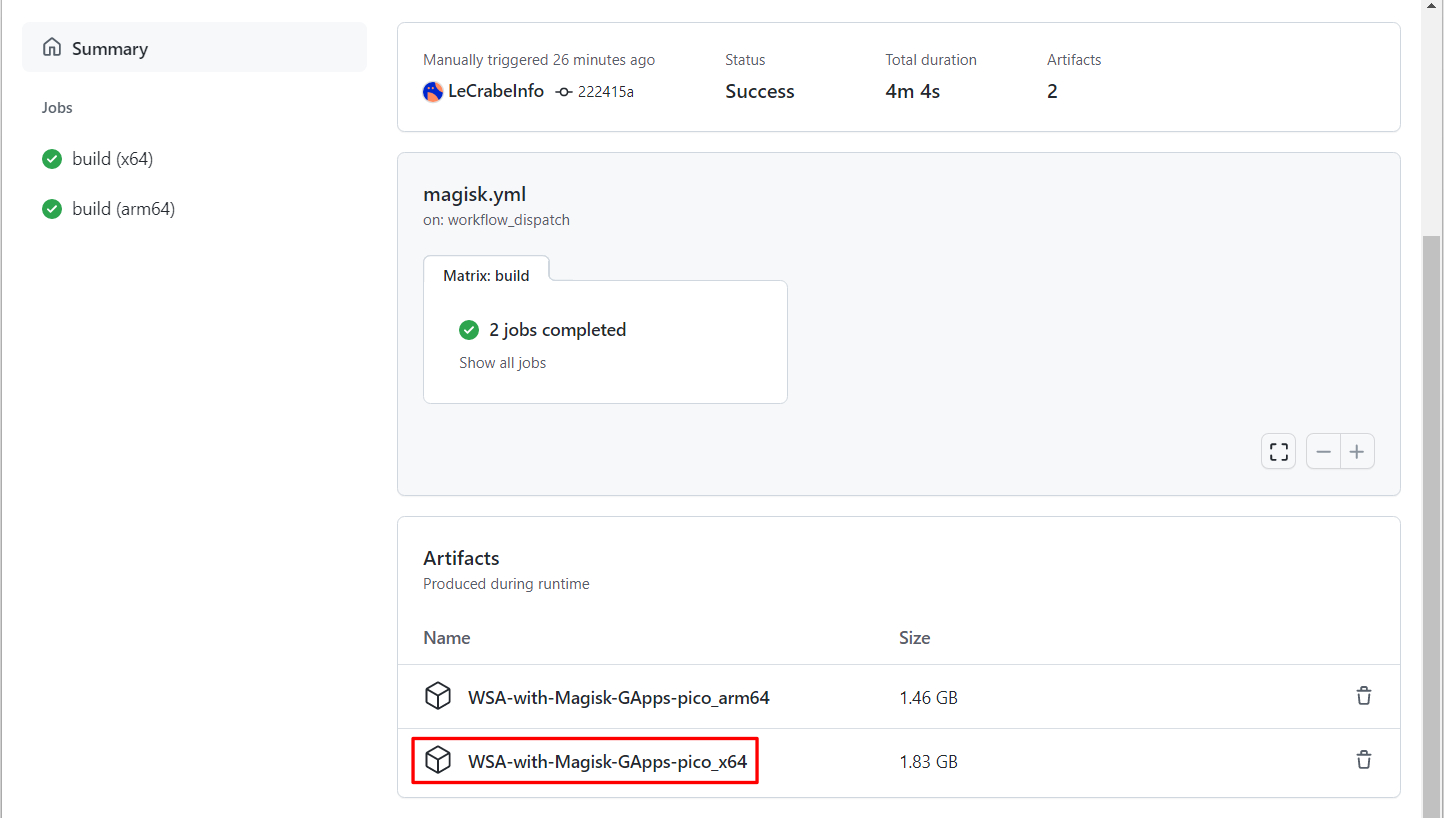Viewport: 1444px width, 818px height.
Task: Click the LeCrabeInfo avatar image
Action: [x=433, y=92]
